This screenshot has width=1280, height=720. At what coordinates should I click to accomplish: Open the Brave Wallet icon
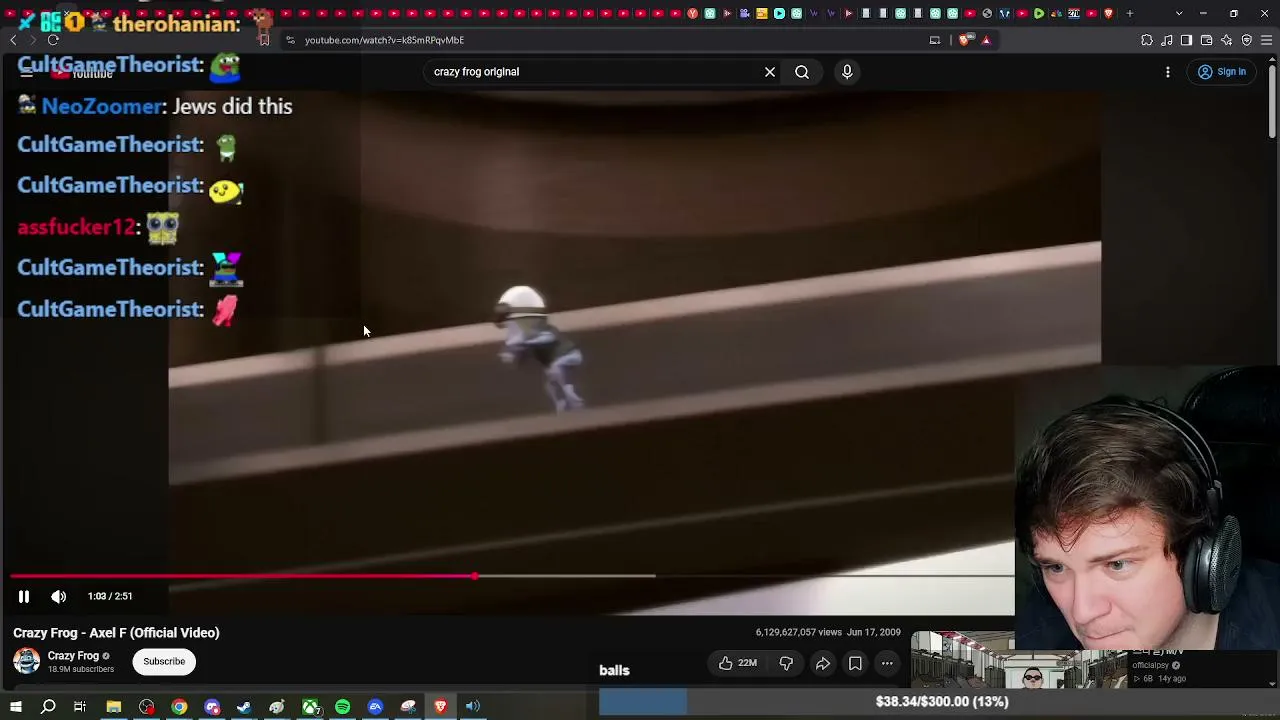(1207, 40)
